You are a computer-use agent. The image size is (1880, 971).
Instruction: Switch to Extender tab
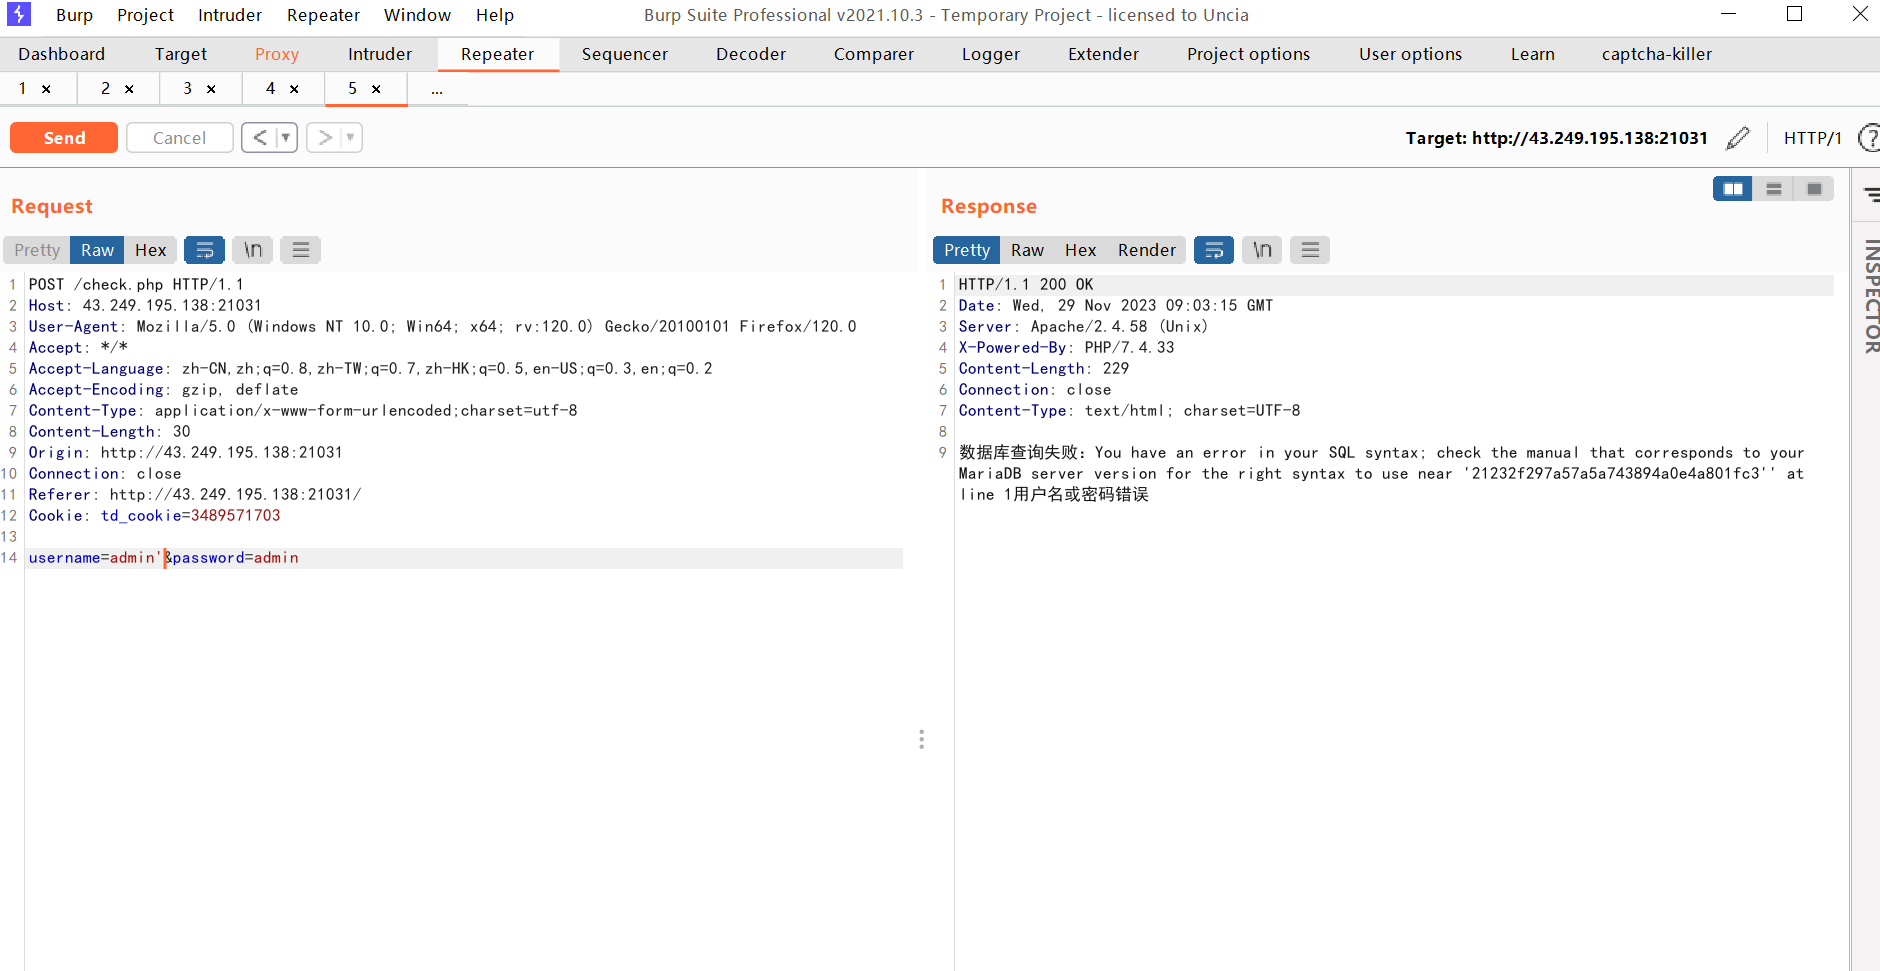click(1103, 54)
